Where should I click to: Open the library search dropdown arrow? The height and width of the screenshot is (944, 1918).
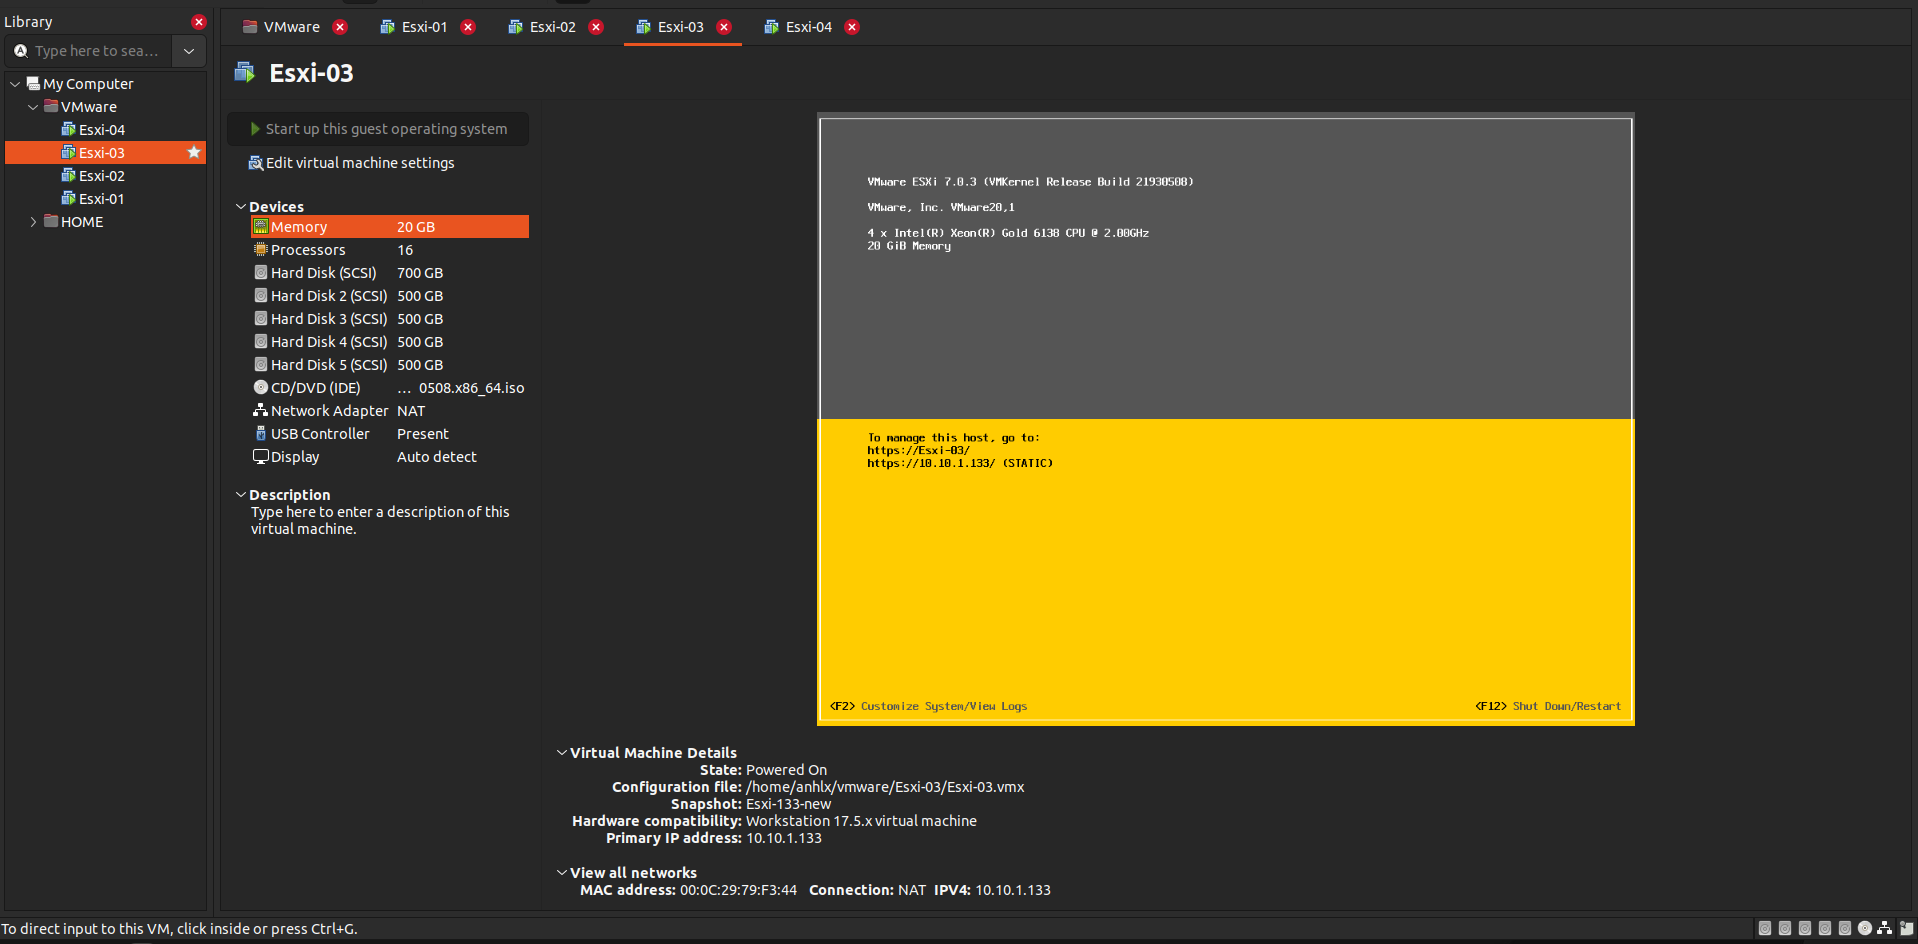tap(189, 51)
